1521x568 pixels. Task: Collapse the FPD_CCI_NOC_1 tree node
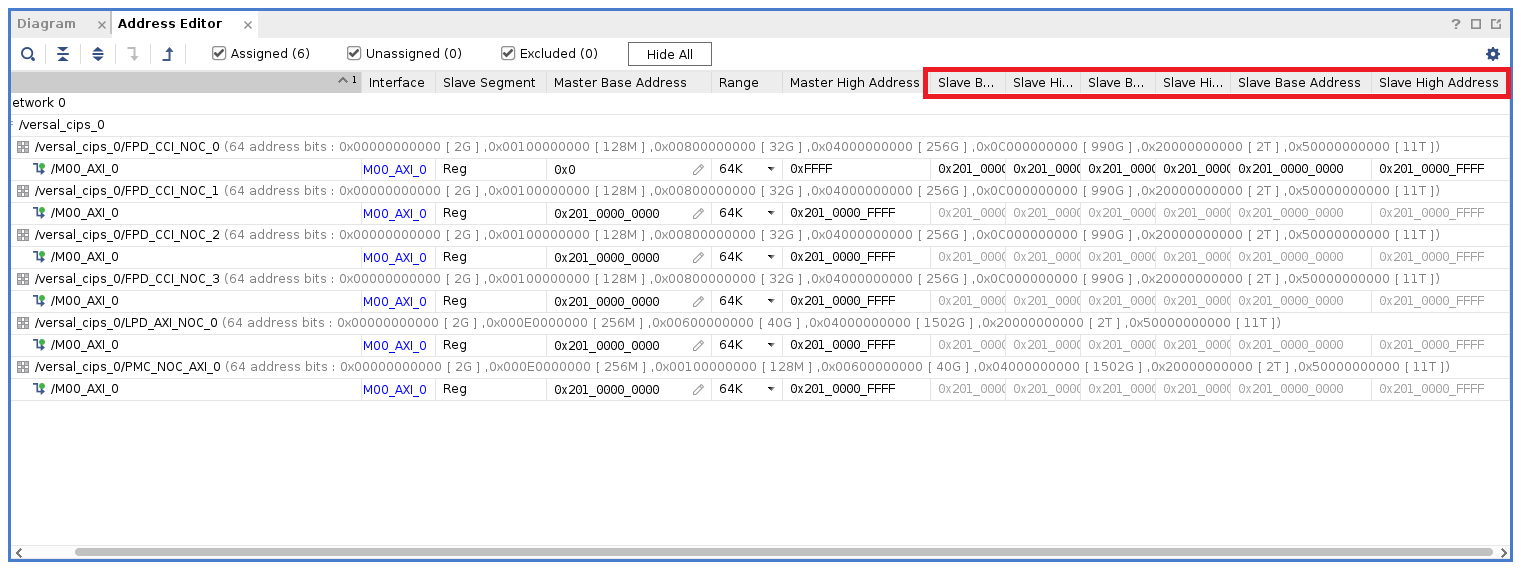[22, 191]
